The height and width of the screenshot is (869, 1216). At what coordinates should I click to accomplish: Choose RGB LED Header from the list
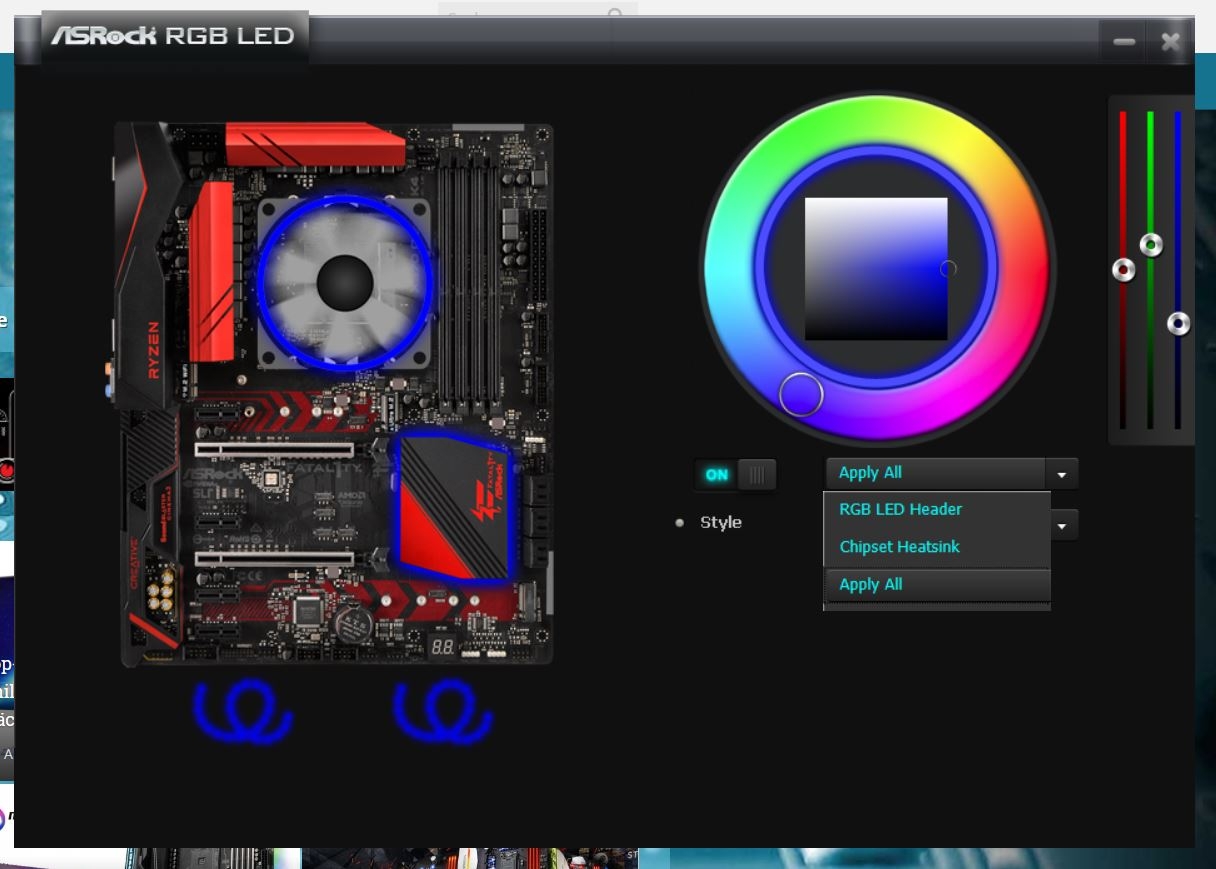click(x=937, y=509)
